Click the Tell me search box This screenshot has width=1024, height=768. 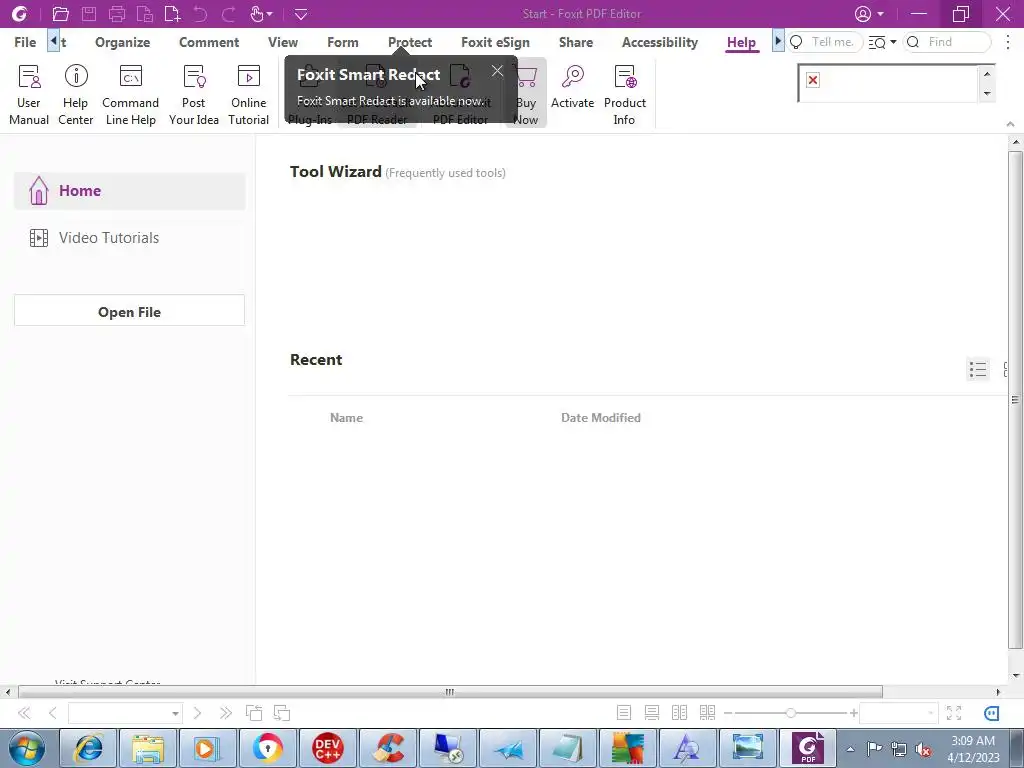[x=824, y=42]
